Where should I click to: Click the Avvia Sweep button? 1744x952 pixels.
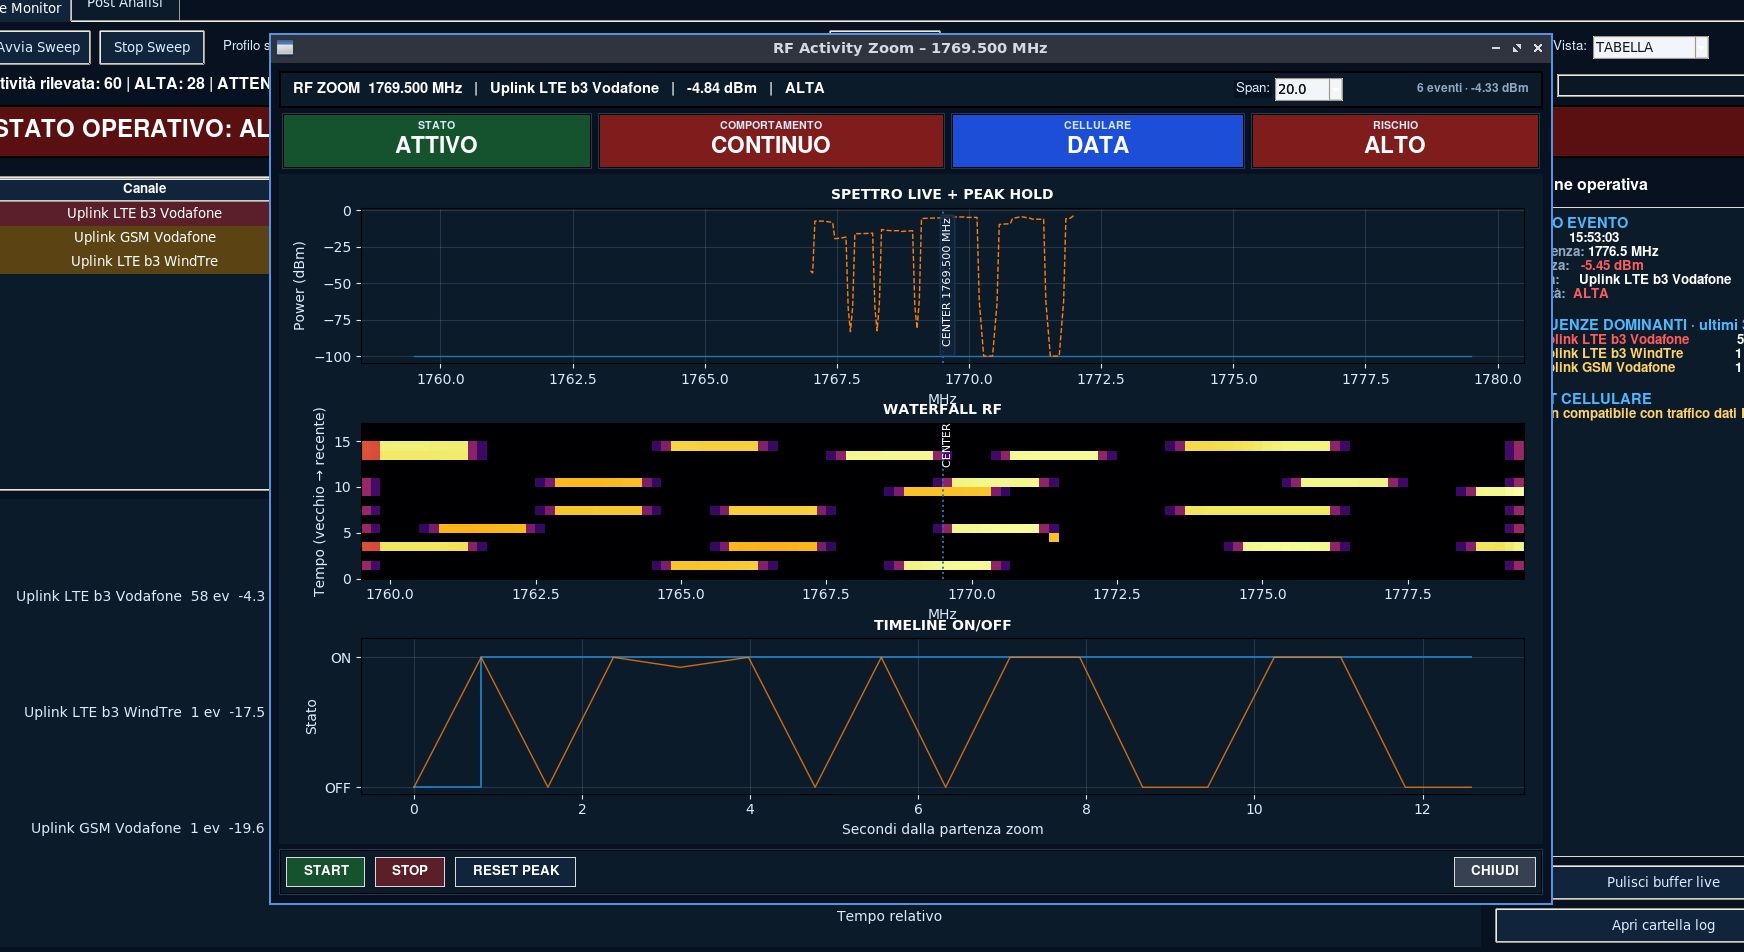tap(43, 47)
